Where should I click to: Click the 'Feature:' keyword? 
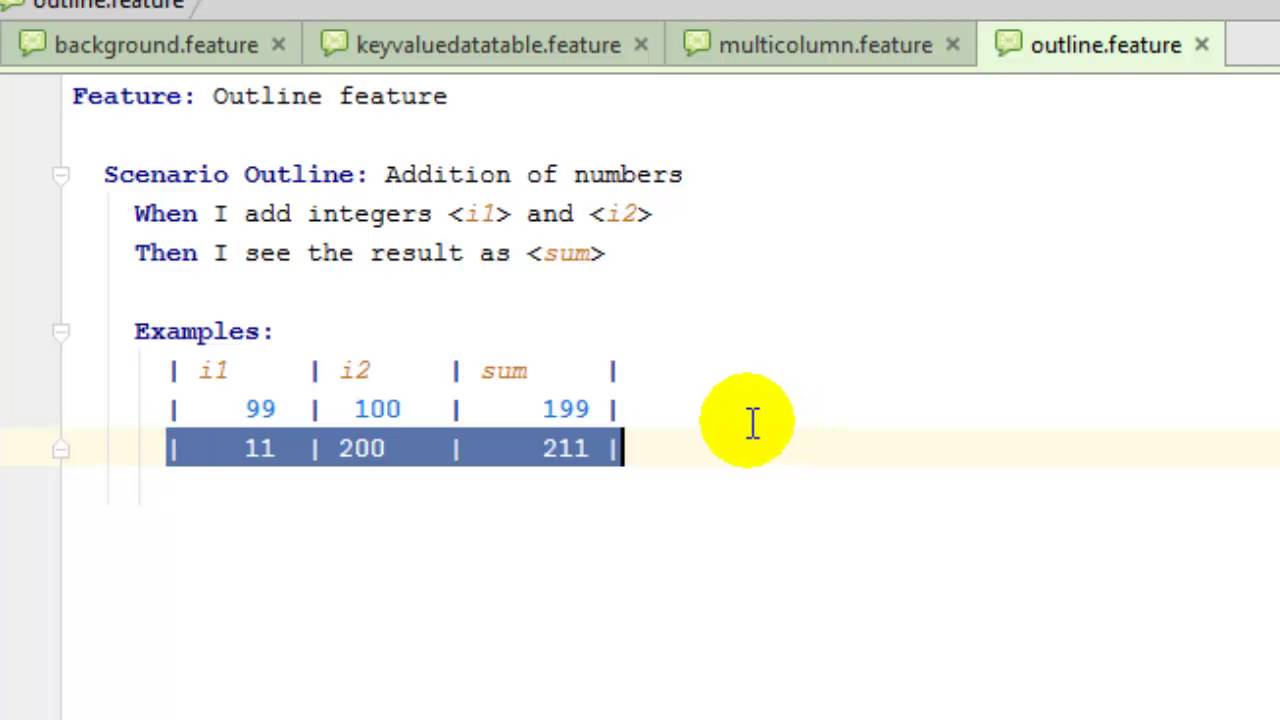[134, 96]
